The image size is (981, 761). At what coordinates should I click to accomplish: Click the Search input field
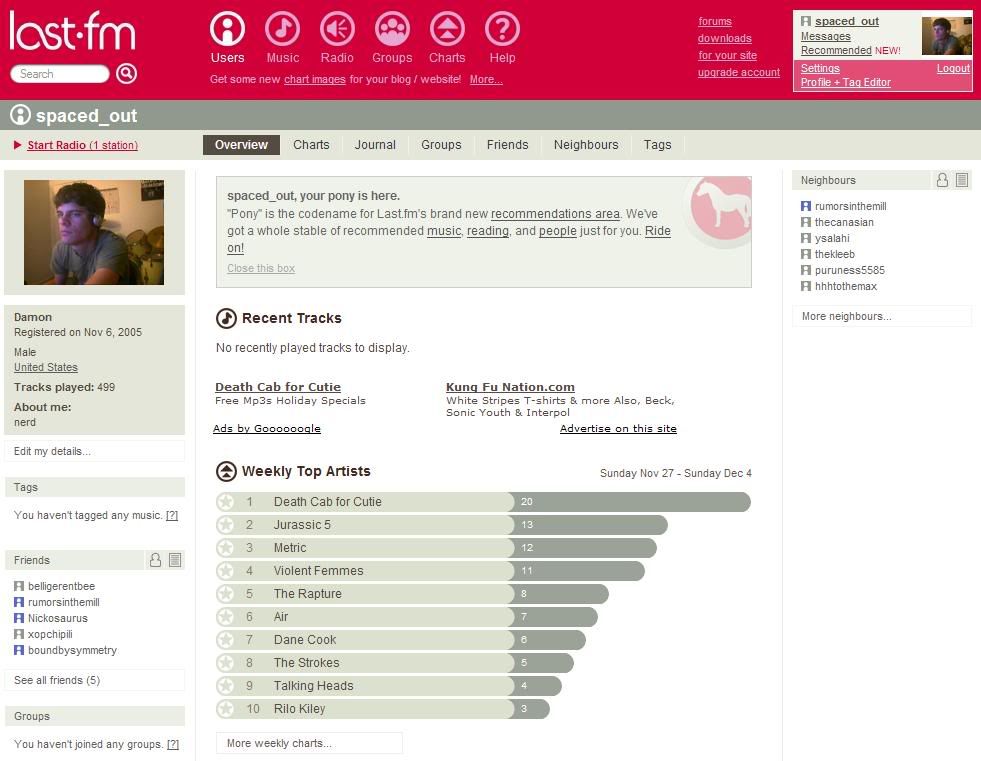point(59,74)
